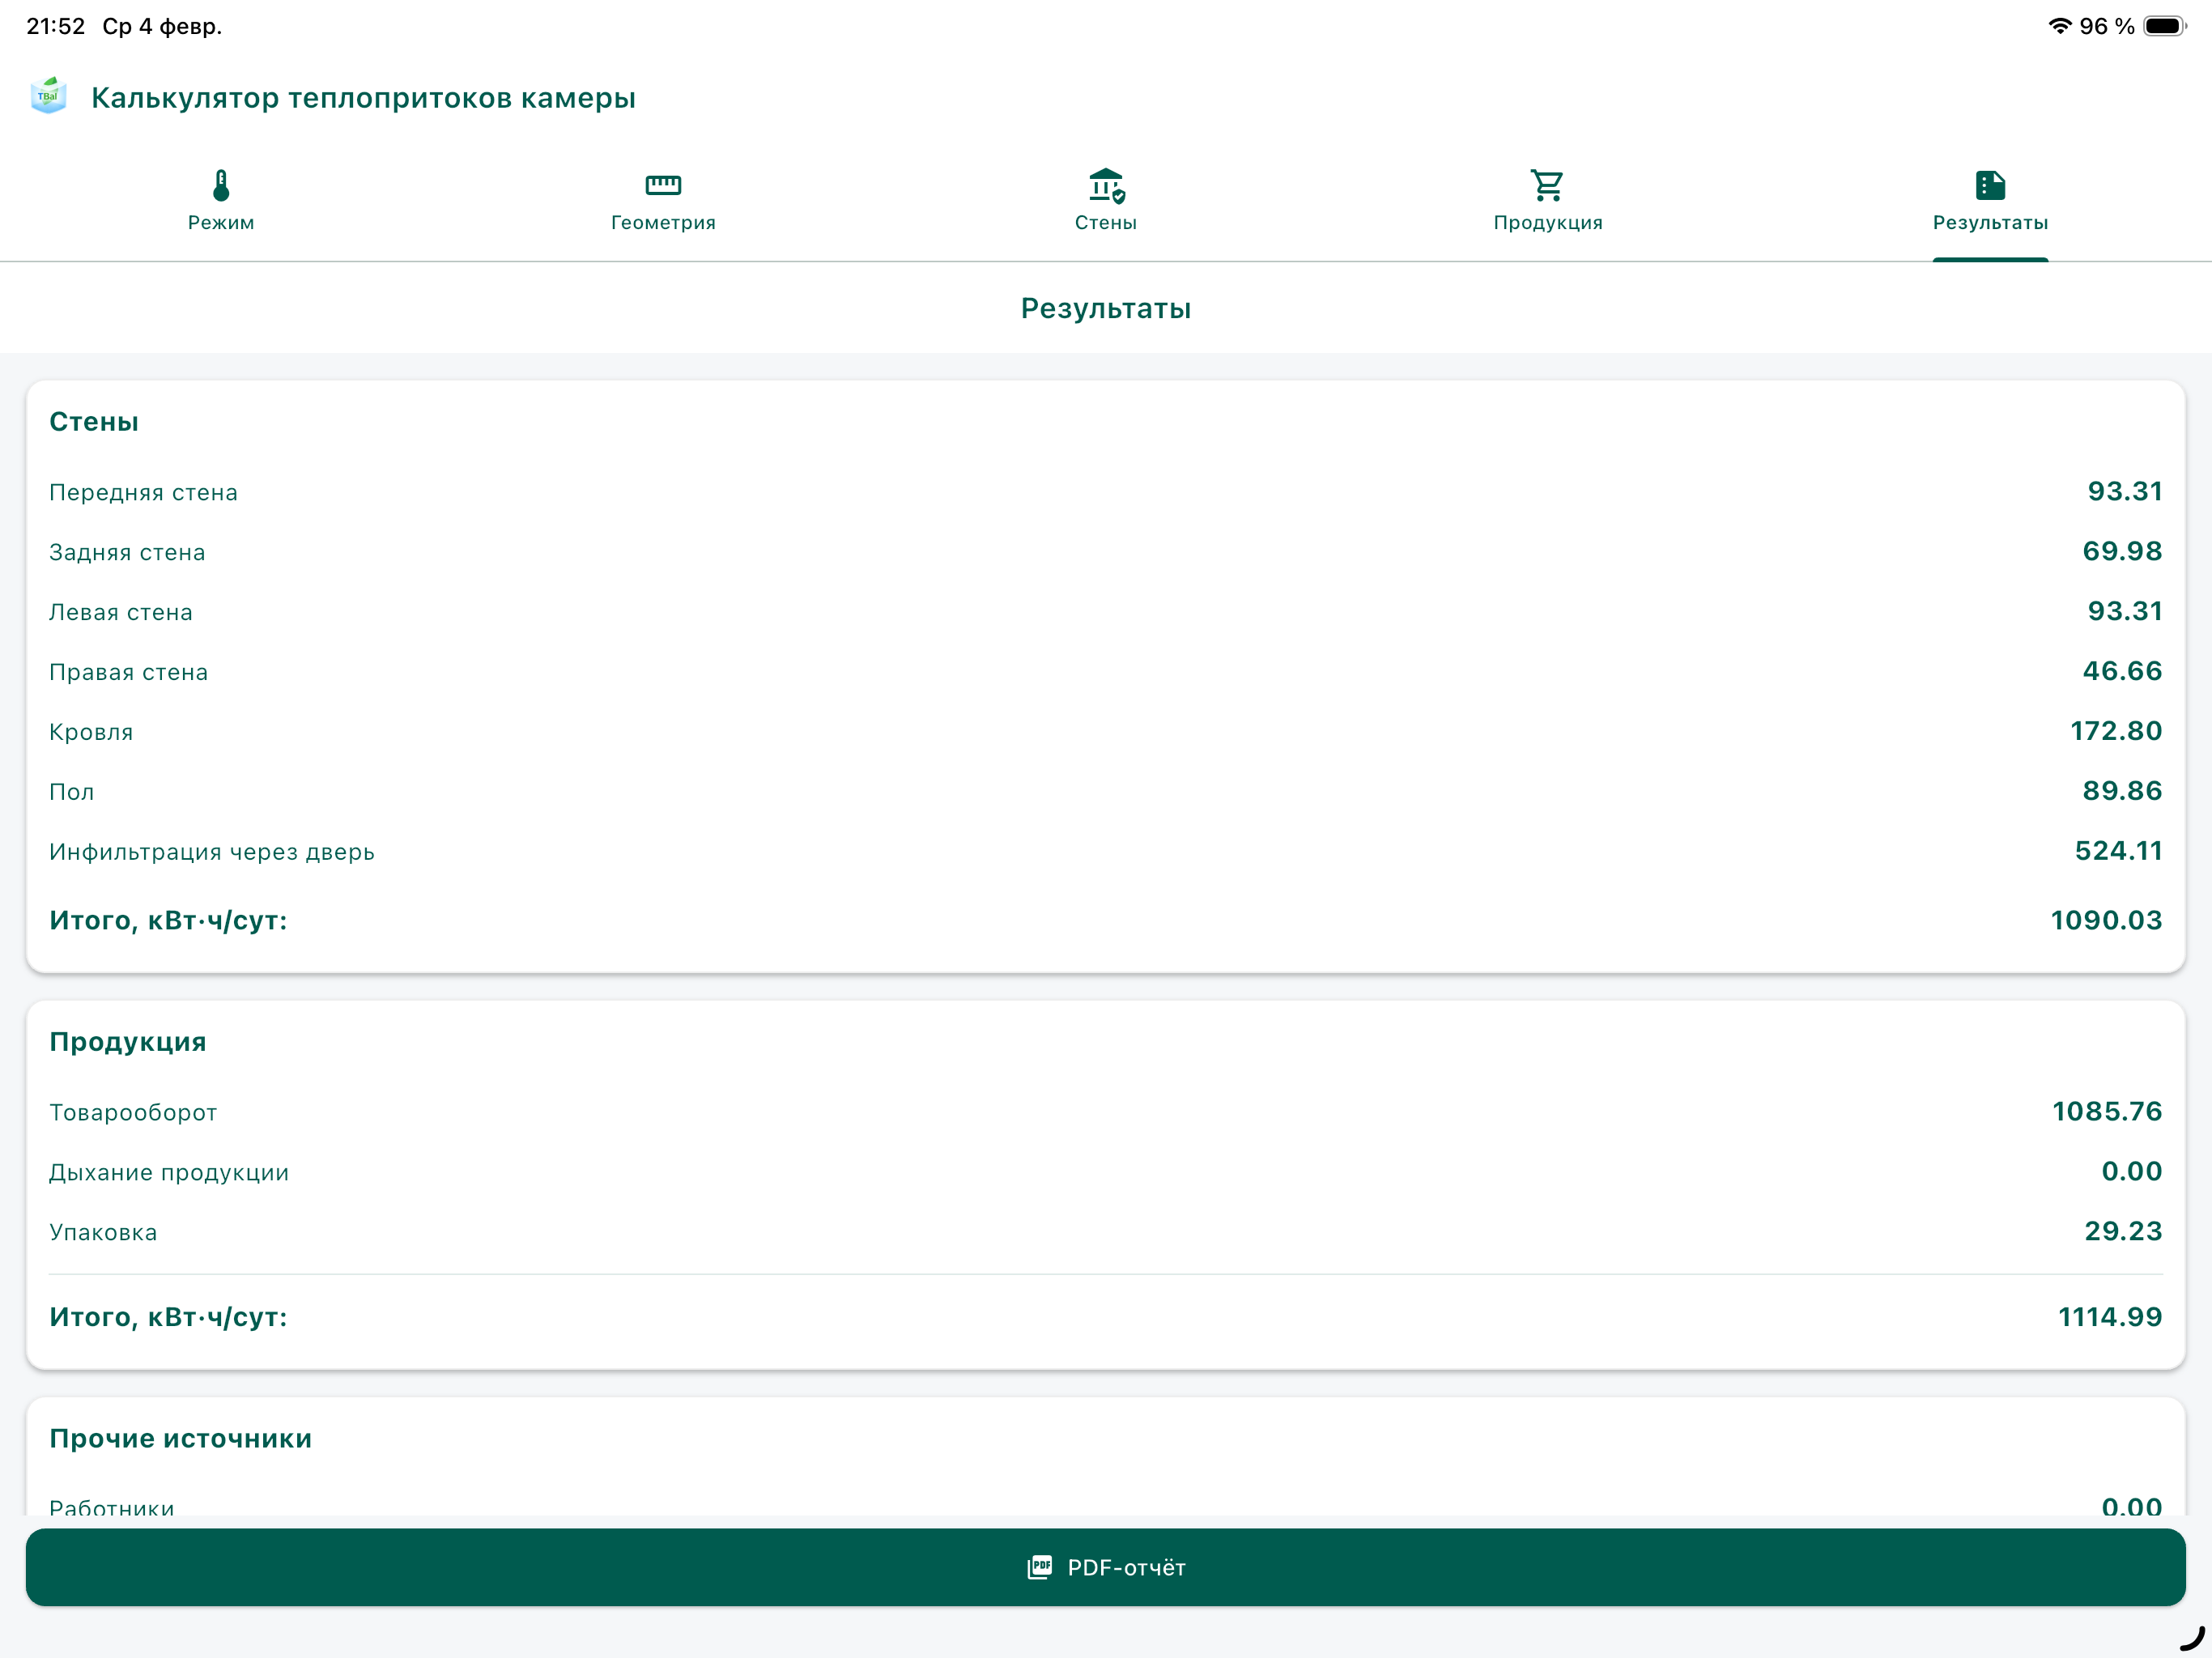The height and width of the screenshot is (1658, 2212).
Task: Tap the app title Калькулятор теплопритоков камеры
Action: tap(363, 98)
